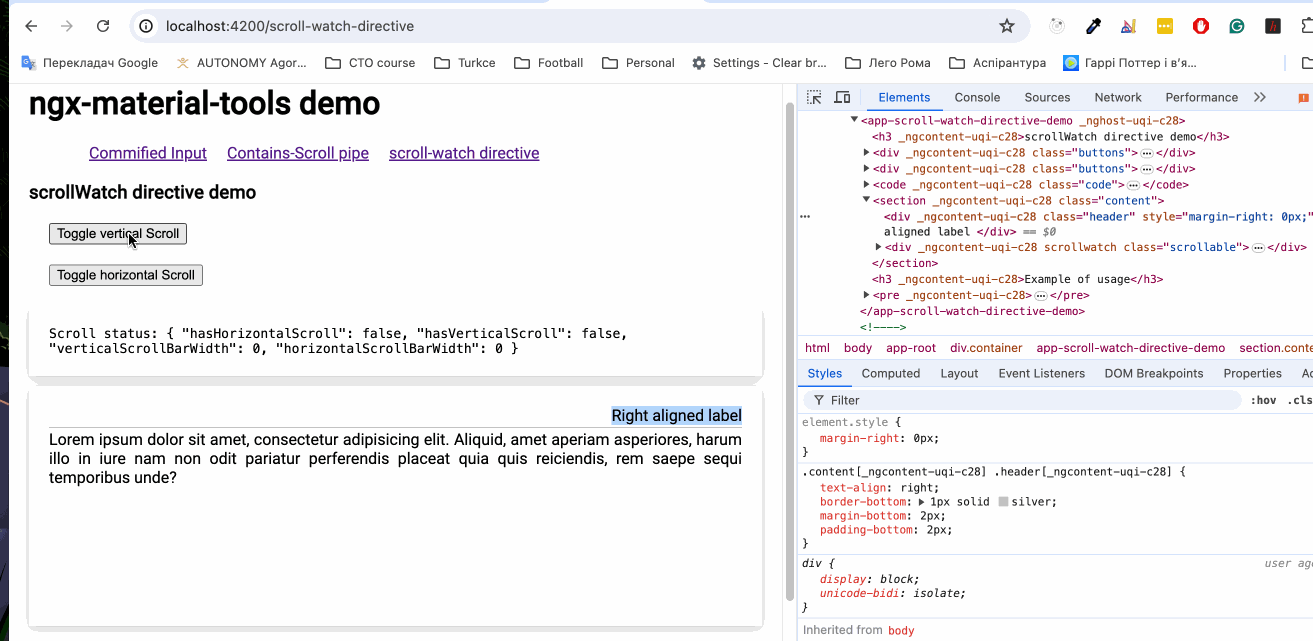This screenshot has width=1313, height=641.
Task: Open the Turkce bookmark folder
Action: (465, 62)
